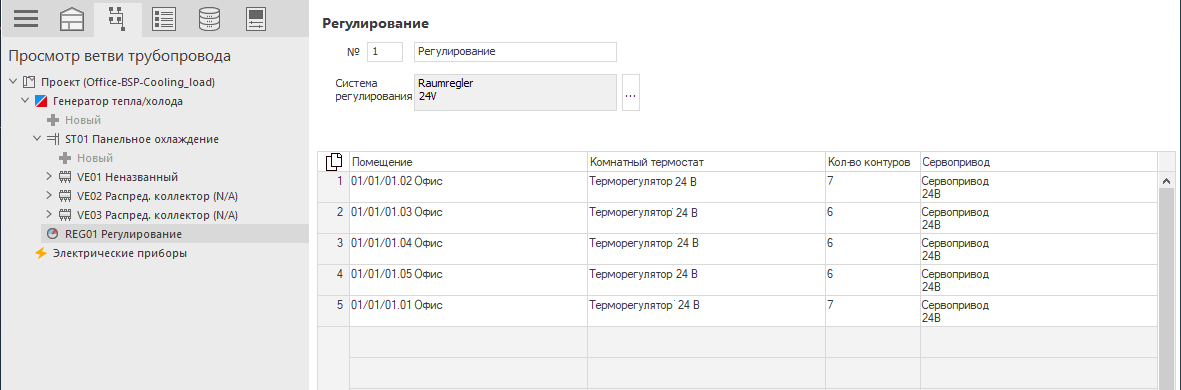Click the Регулирование name field
Image resolution: width=1181 pixels, height=390 pixels.
(x=515, y=52)
